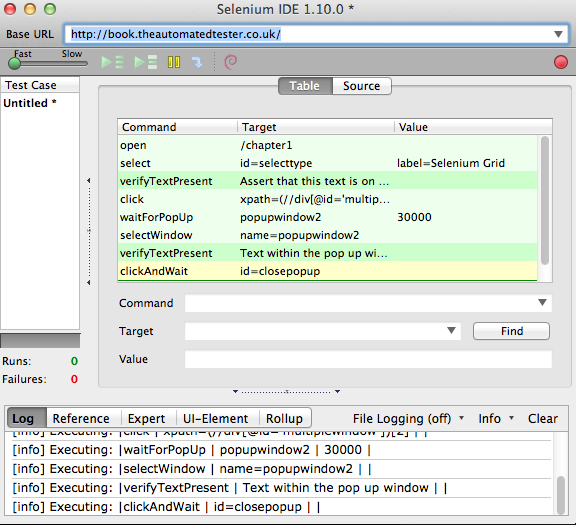576x525 pixels.
Task: Click into the Value input field
Action: [368, 359]
